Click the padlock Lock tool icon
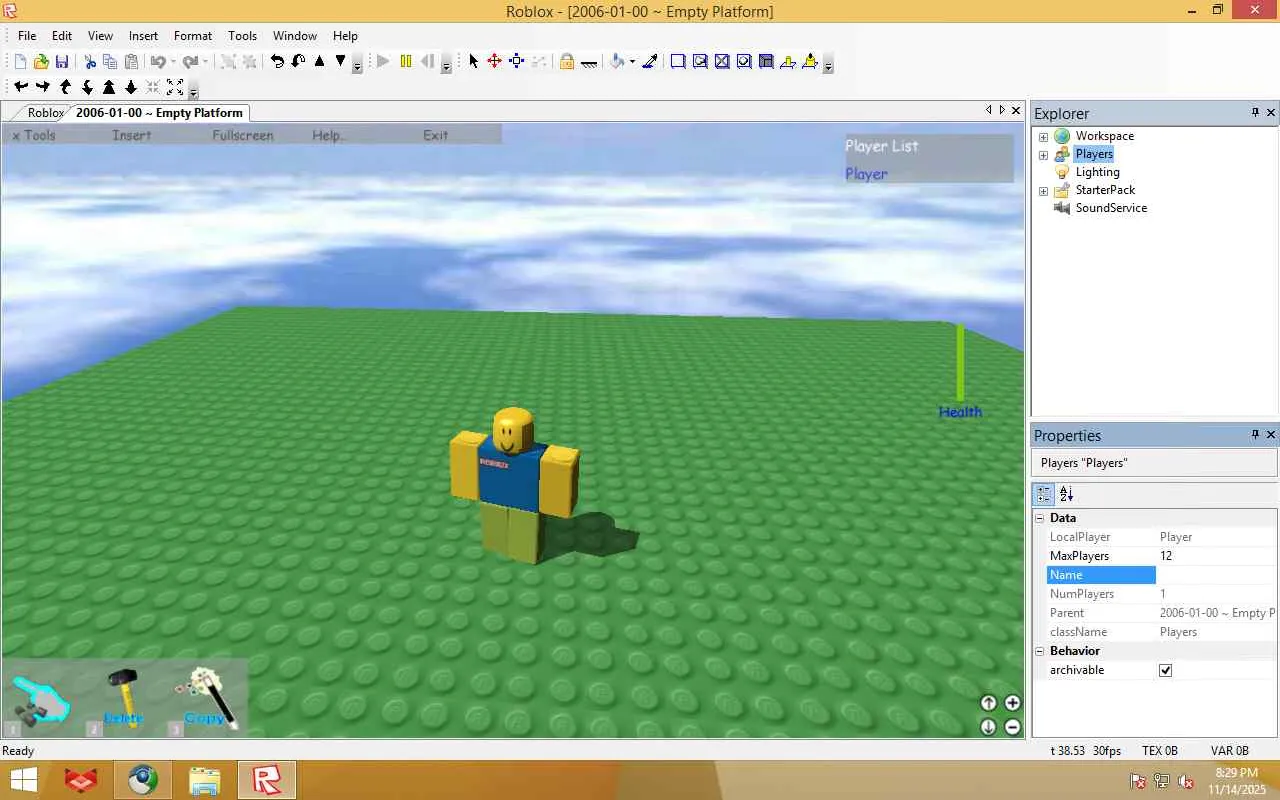Viewport: 1280px width, 800px height. 567,61
